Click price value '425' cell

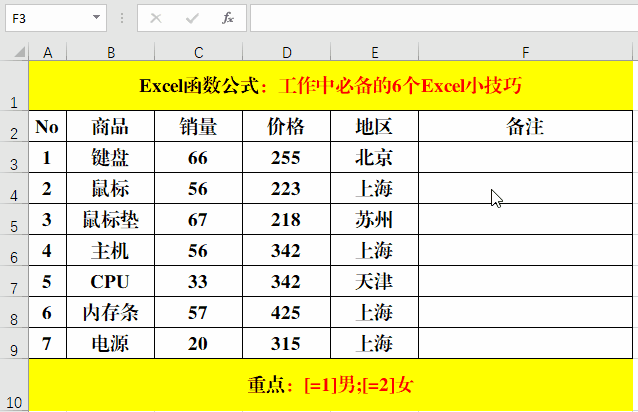[x=287, y=312]
